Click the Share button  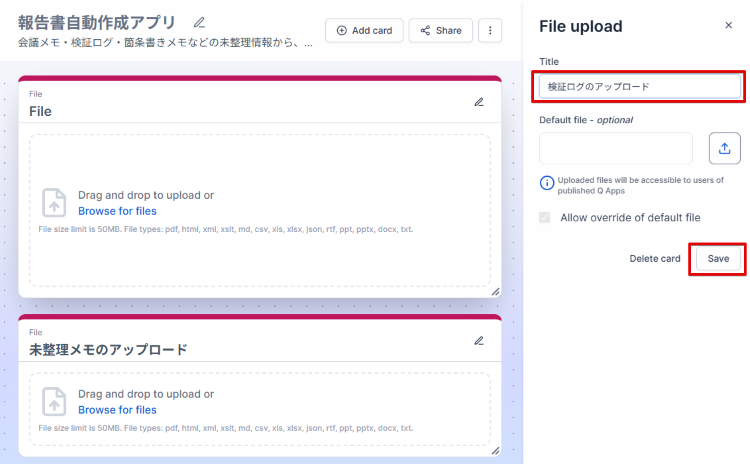pyautogui.click(x=440, y=31)
